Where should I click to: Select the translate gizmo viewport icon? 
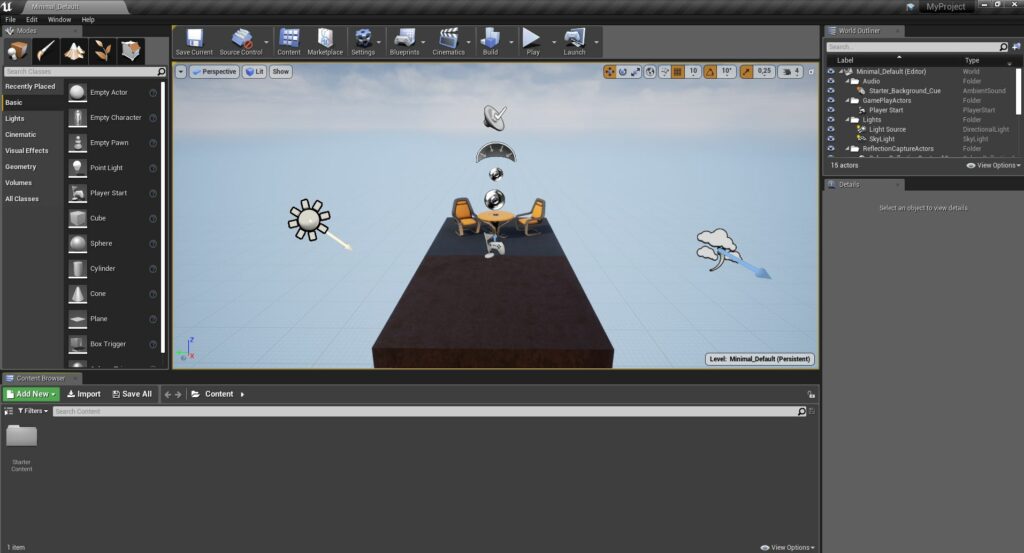pos(609,72)
